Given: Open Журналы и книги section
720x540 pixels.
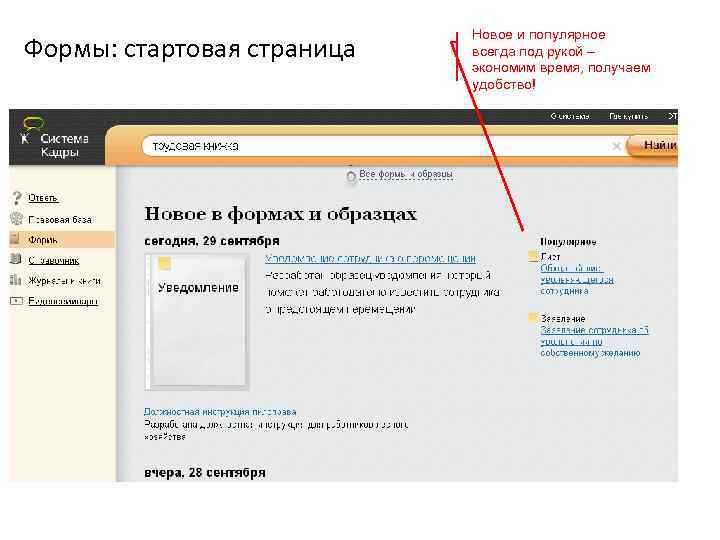Looking at the screenshot, I should click(x=64, y=281).
